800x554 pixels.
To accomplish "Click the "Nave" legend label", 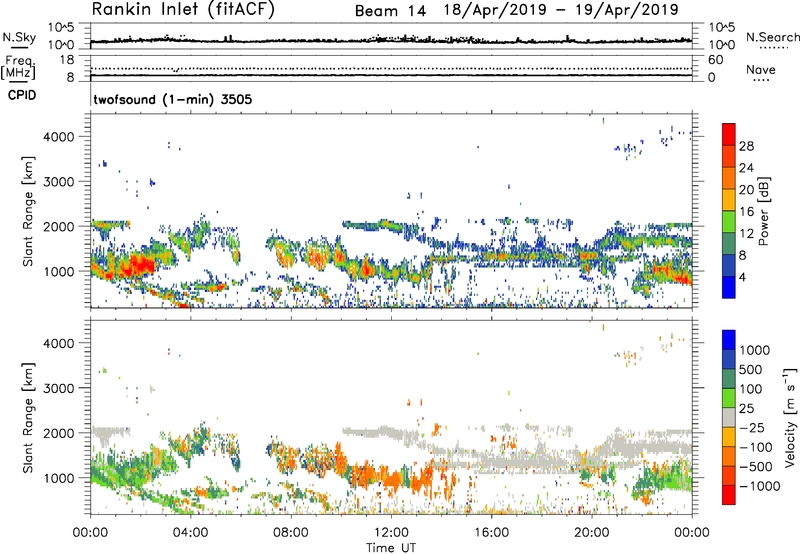I will [761, 69].
